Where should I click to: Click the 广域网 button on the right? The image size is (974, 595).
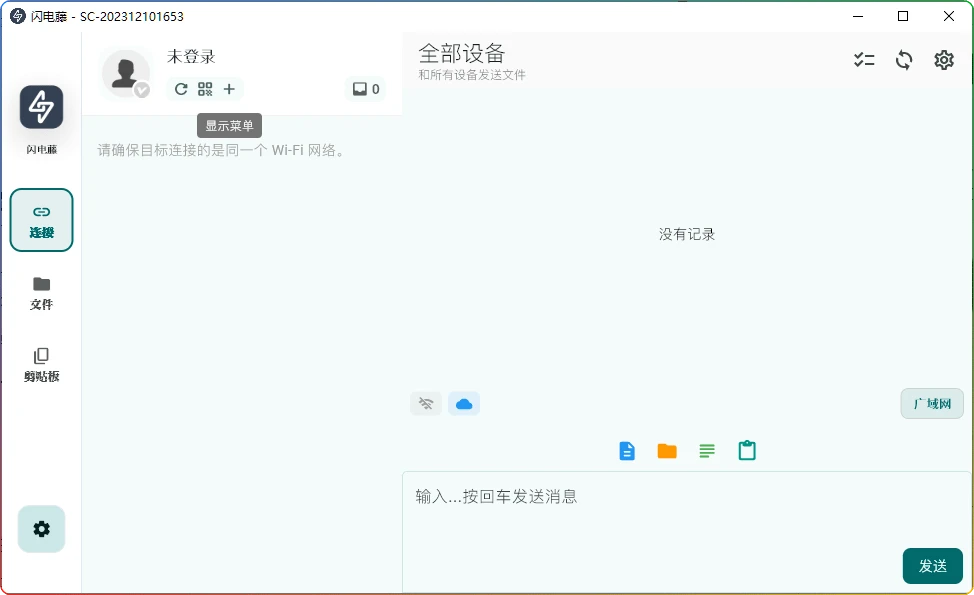click(931, 403)
